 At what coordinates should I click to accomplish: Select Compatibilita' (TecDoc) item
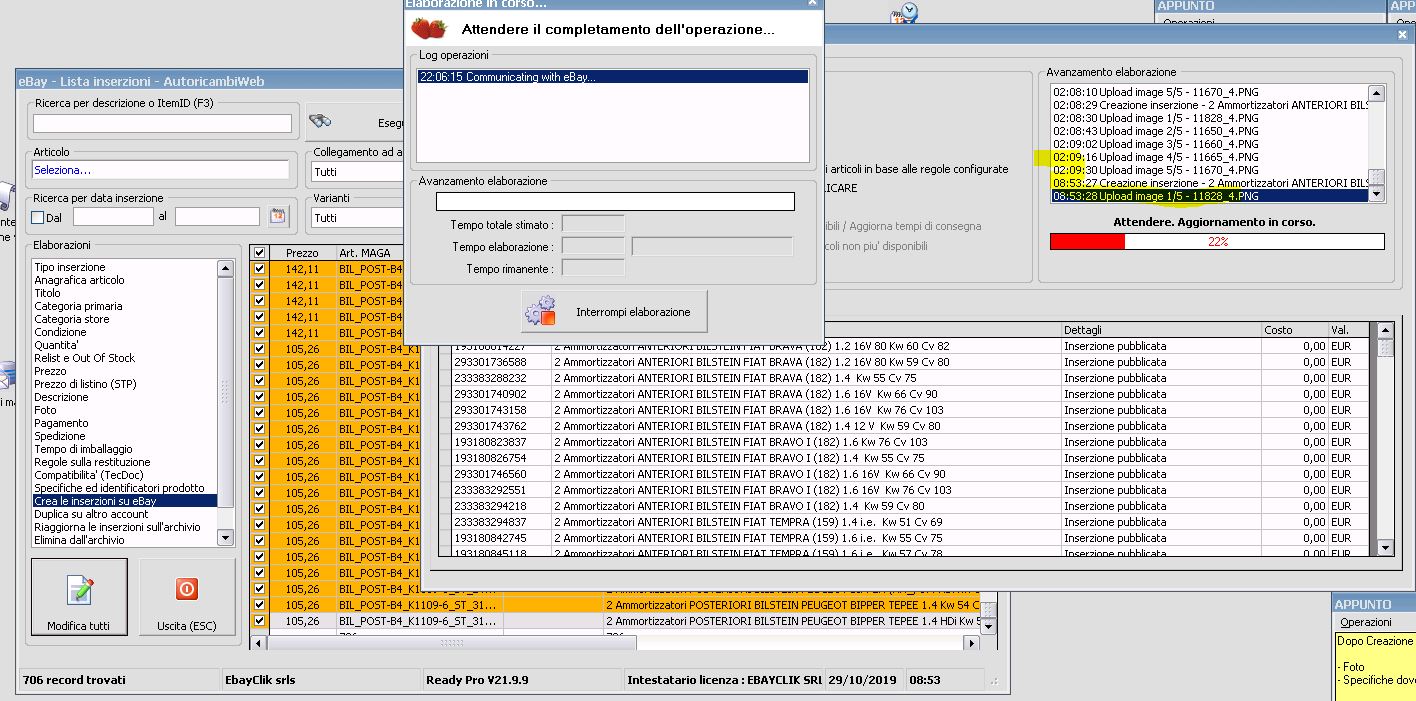pos(89,475)
